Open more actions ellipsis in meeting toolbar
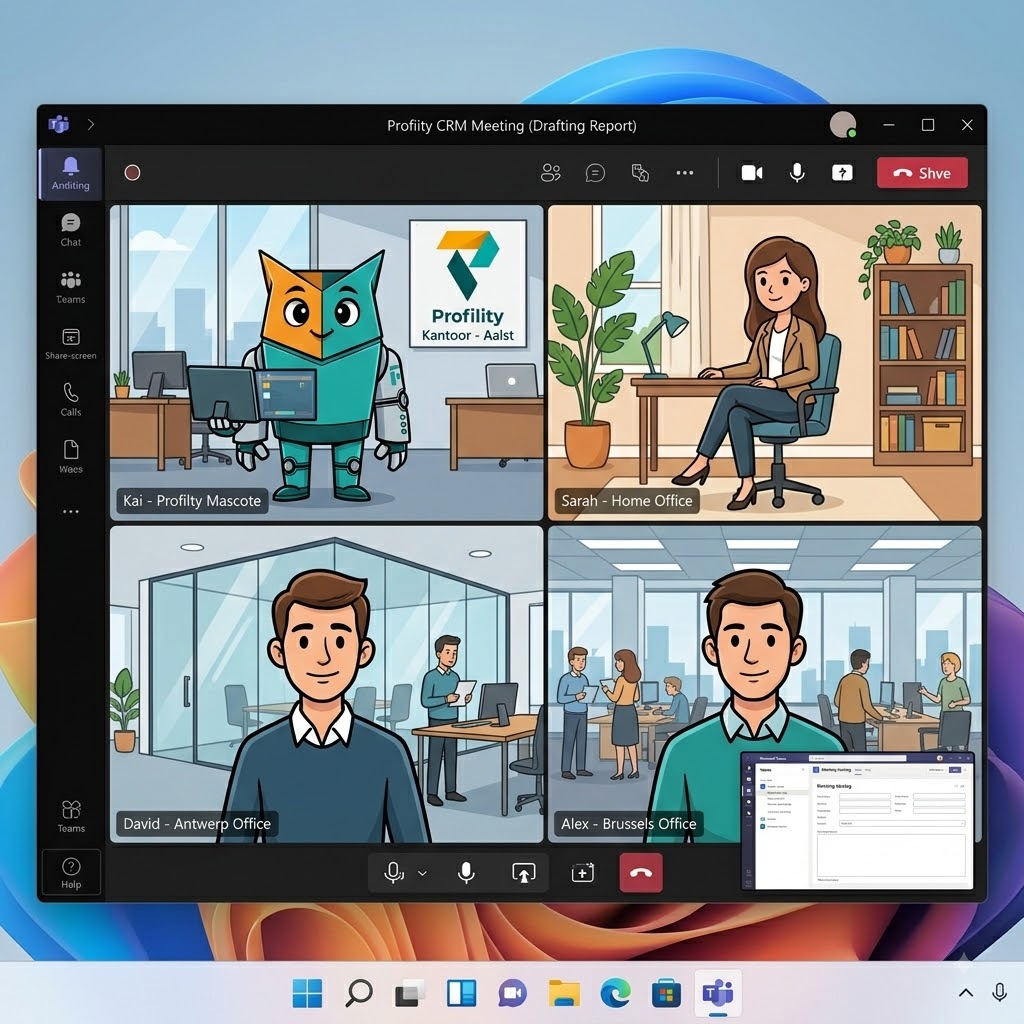The width and height of the screenshot is (1024, 1024). (x=684, y=173)
